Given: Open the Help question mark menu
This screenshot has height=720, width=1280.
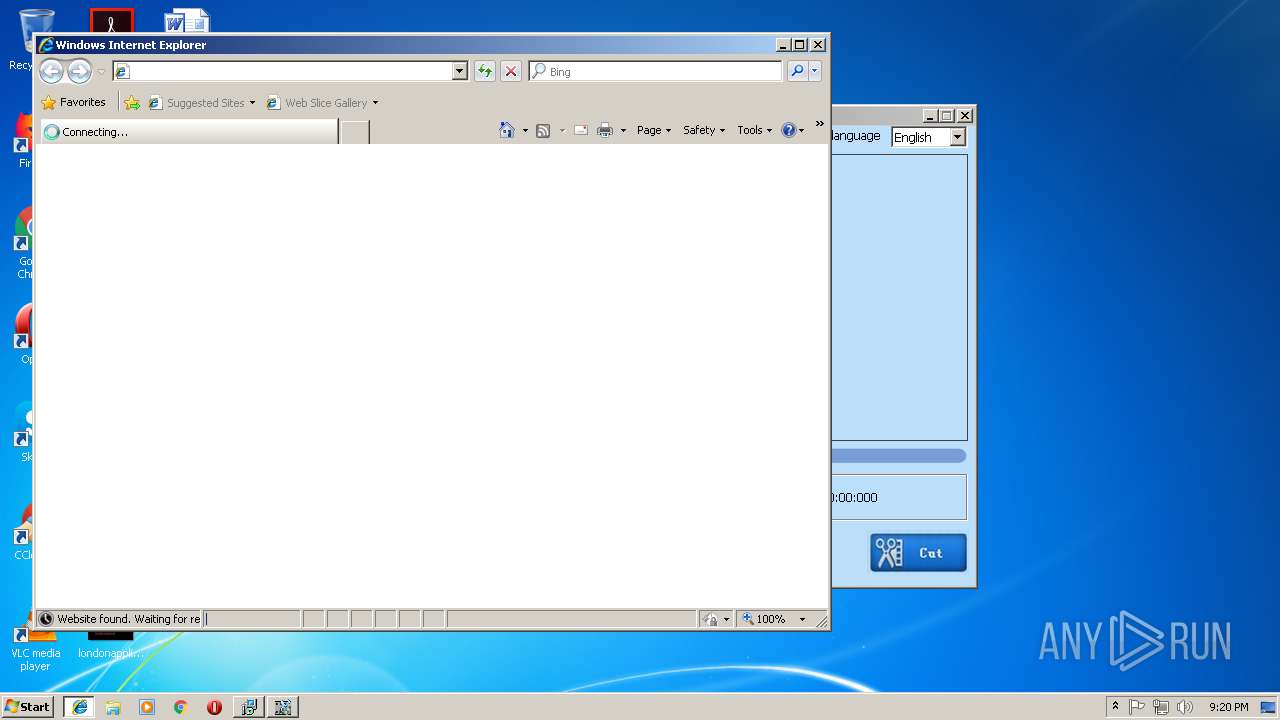Looking at the screenshot, I should (793, 130).
